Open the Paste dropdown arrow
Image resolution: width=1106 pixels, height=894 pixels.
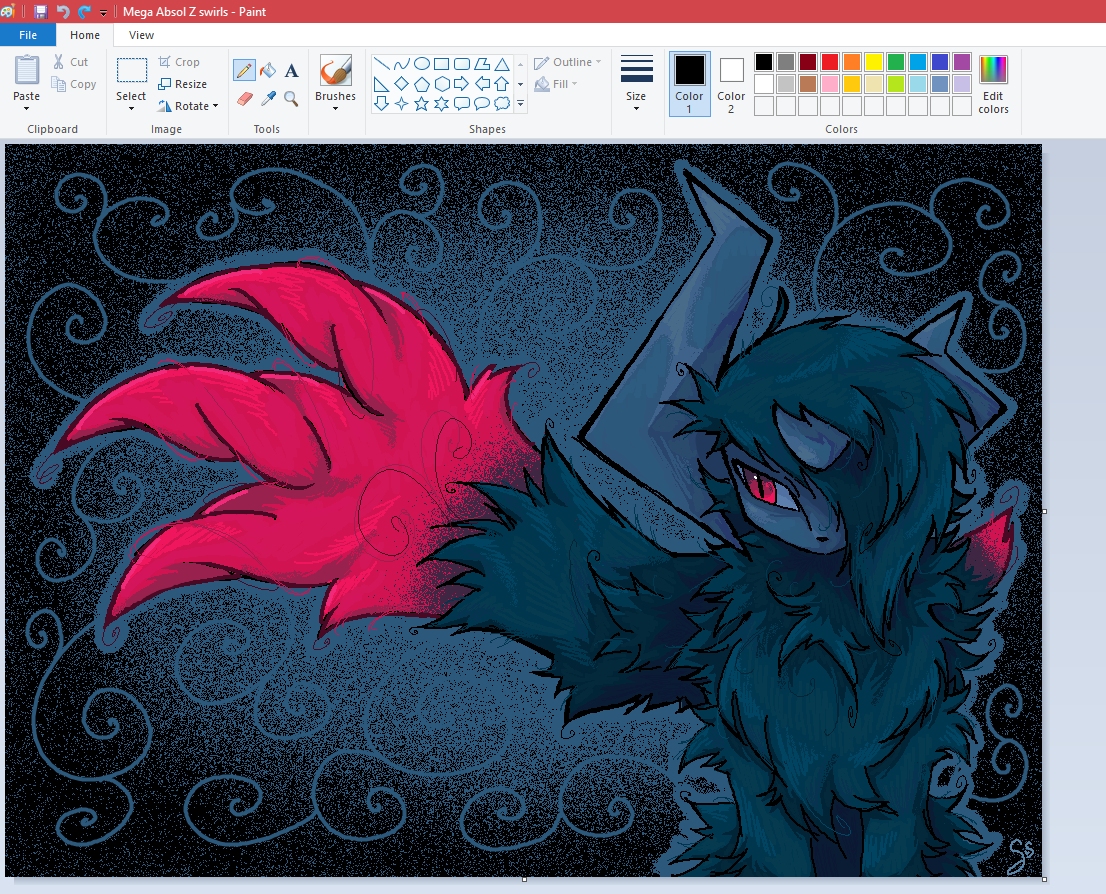click(x=27, y=108)
